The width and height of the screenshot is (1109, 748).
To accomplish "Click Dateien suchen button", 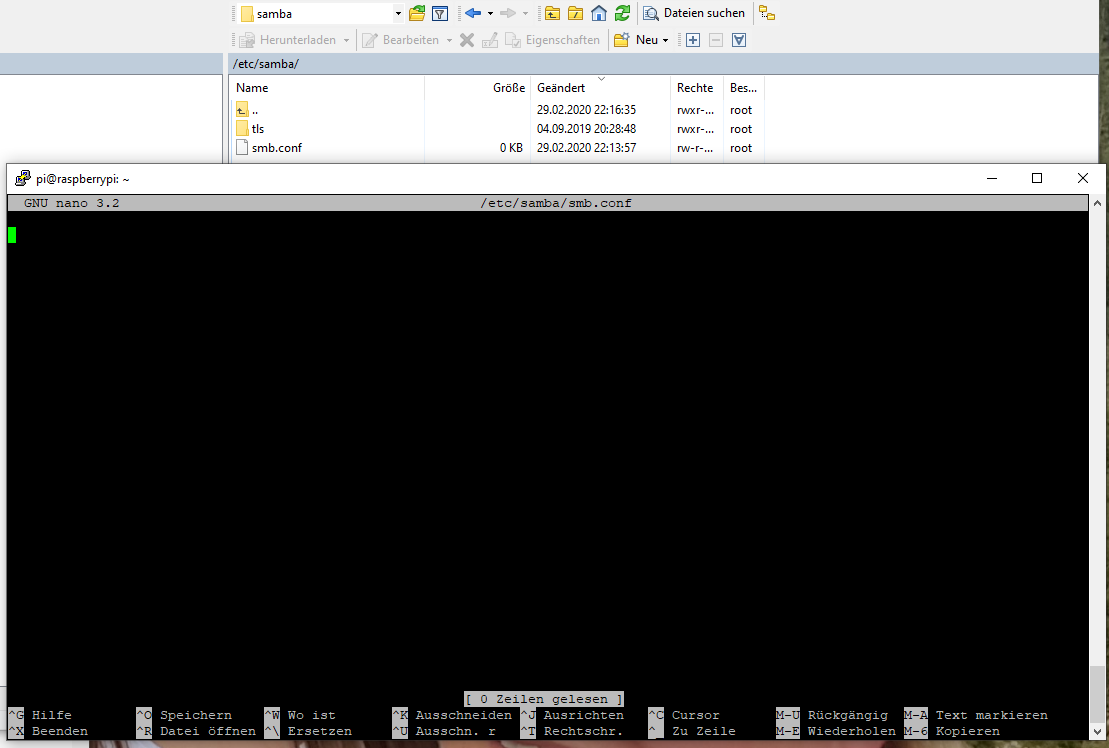I will [694, 13].
